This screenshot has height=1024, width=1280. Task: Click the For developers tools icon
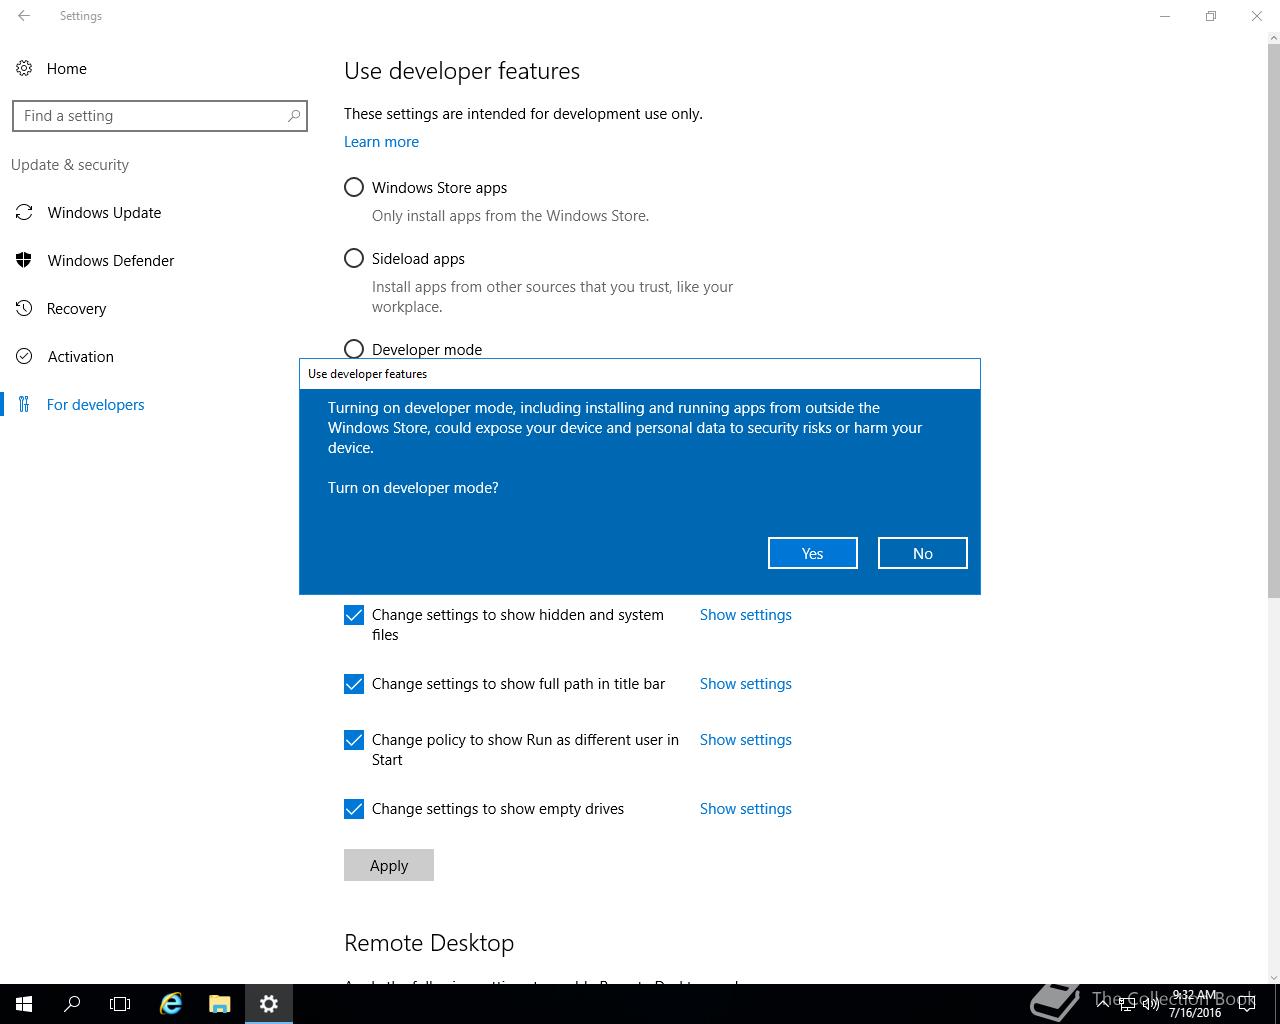(x=24, y=404)
